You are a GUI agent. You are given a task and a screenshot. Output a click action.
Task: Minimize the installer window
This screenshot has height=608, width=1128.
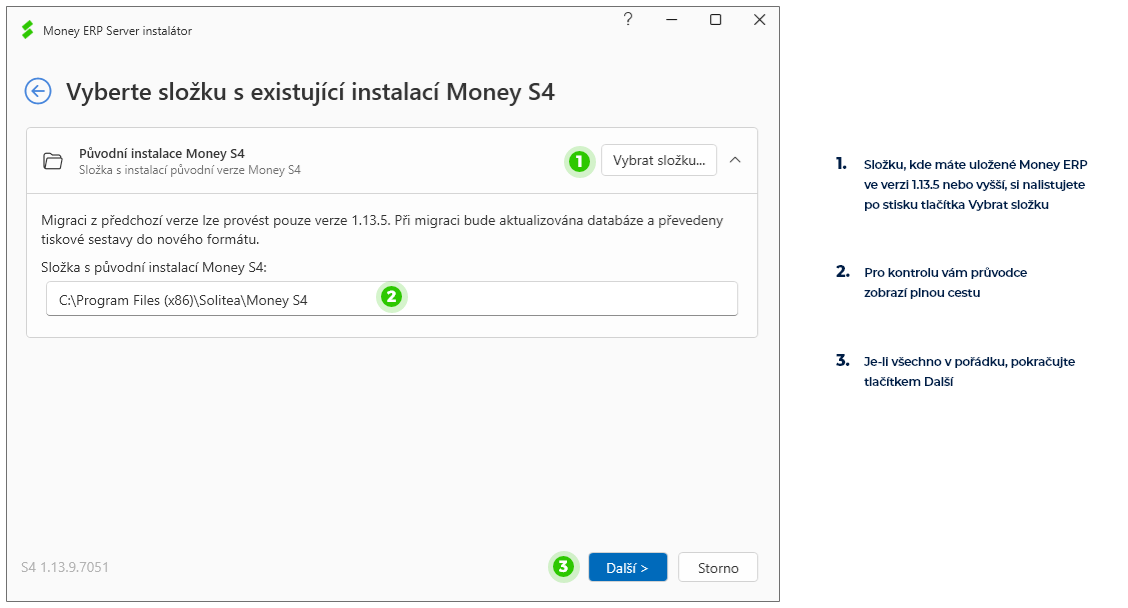[x=672, y=20]
